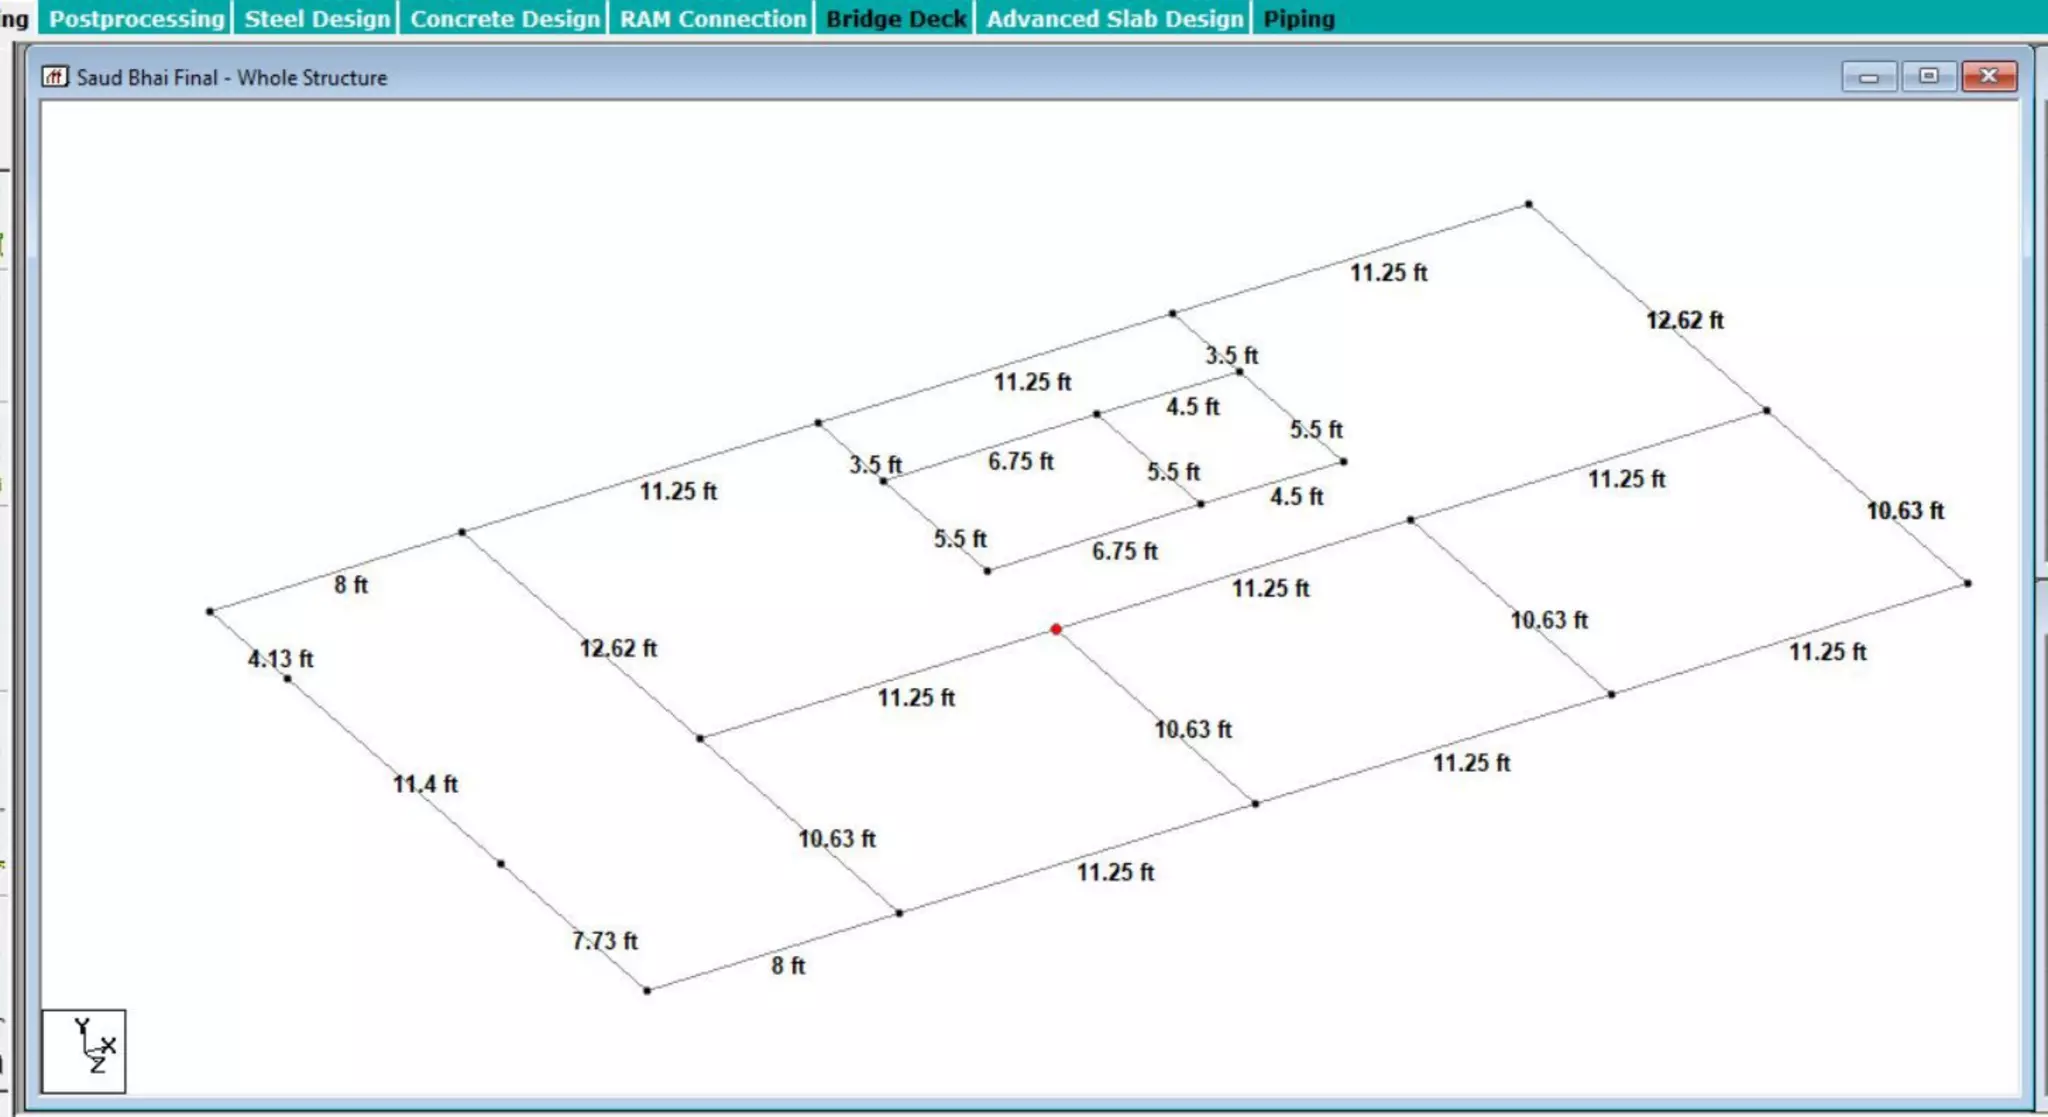The image size is (2048, 1117).
Task: Click the topmost corner node of structure
Action: point(1528,205)
